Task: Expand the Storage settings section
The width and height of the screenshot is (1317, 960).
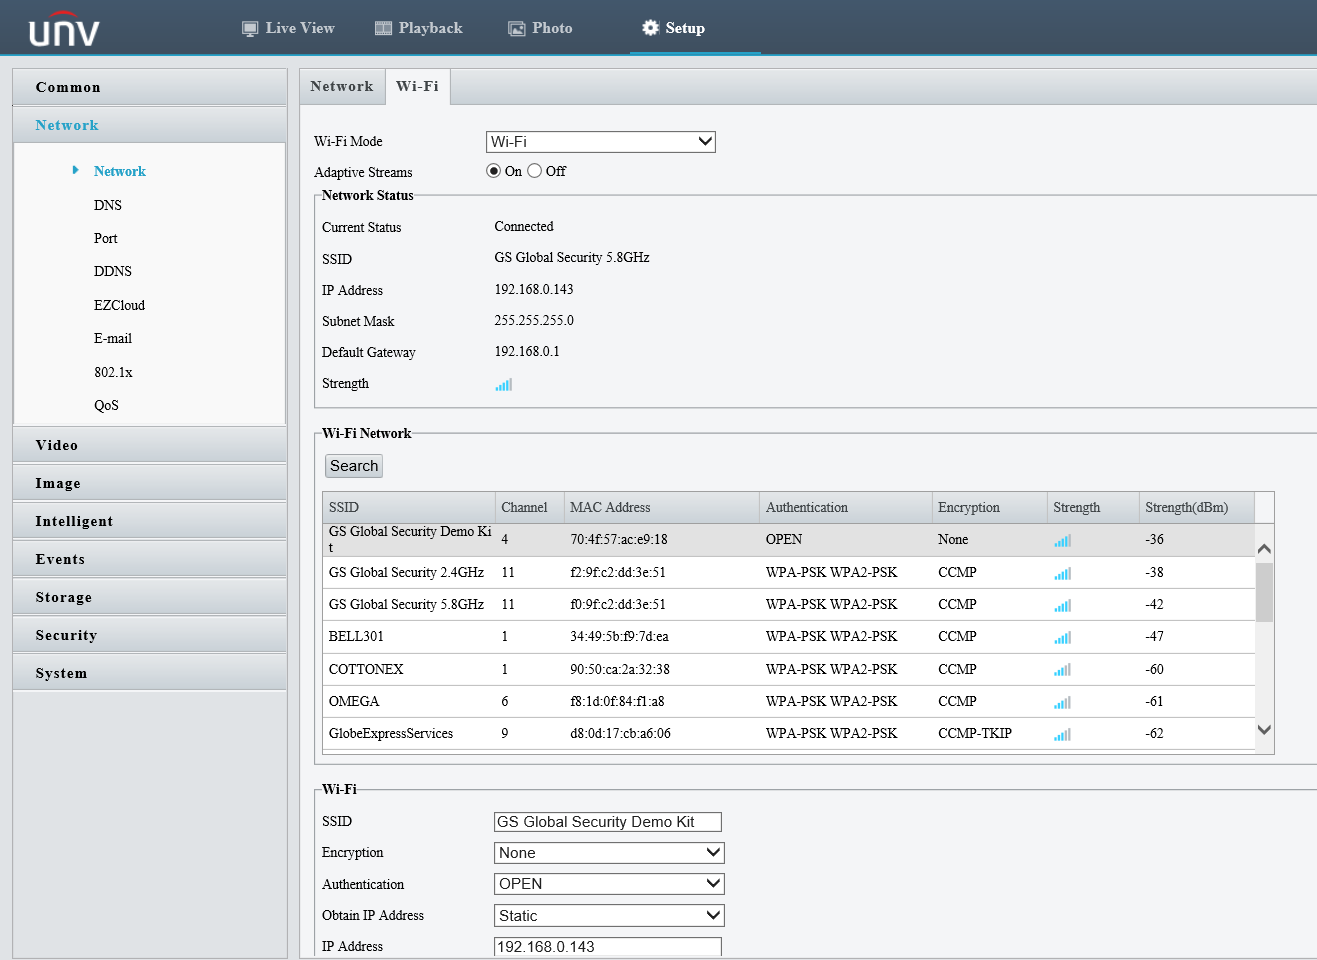Action: click(150, 597)
